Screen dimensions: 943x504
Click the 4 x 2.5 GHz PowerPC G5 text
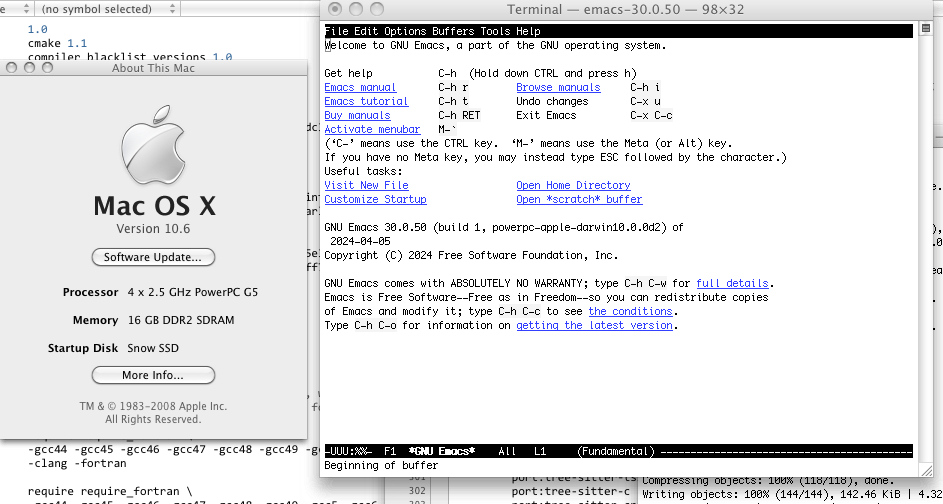click(193, 292)
